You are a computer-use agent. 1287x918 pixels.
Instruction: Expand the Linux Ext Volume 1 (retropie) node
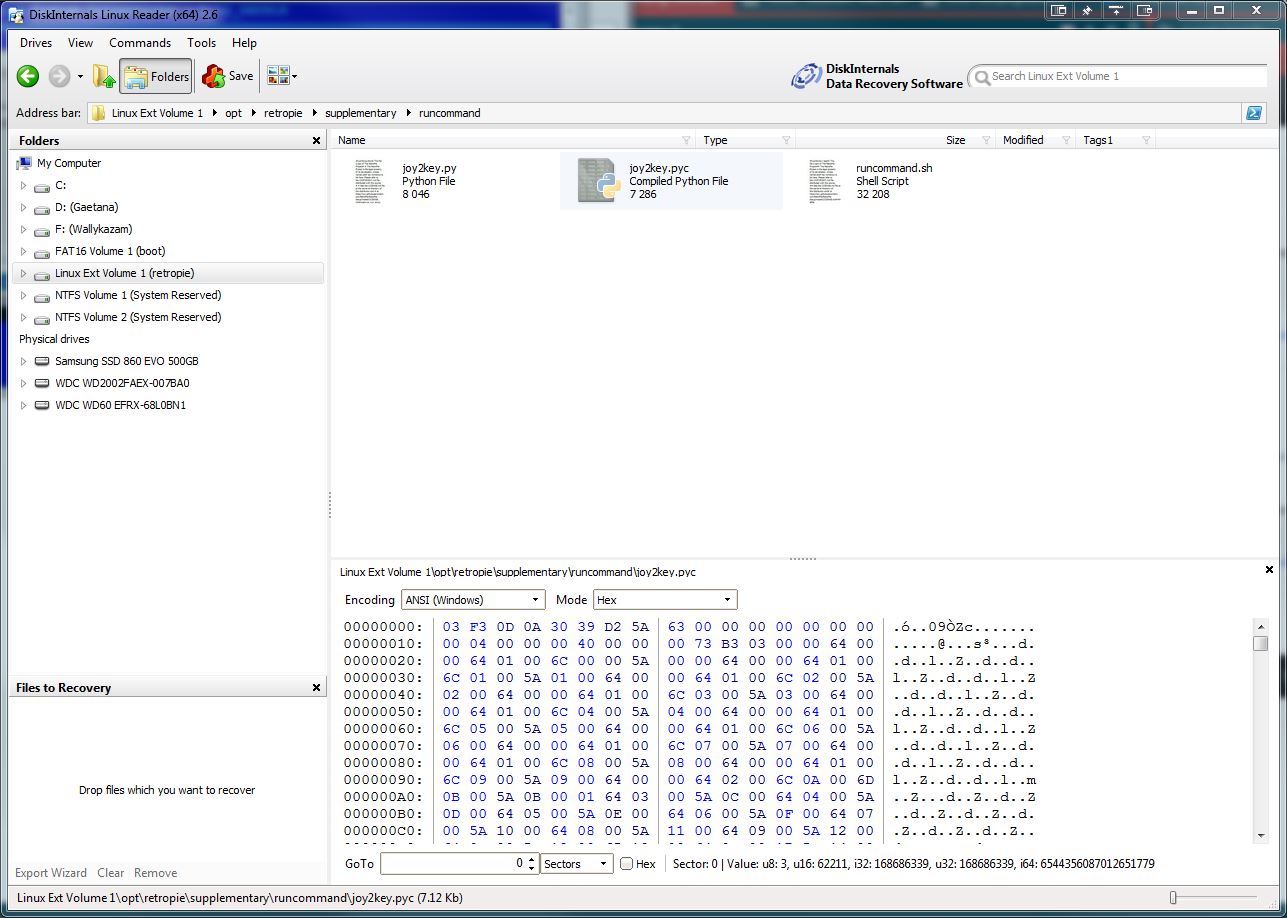pos(24,273)
